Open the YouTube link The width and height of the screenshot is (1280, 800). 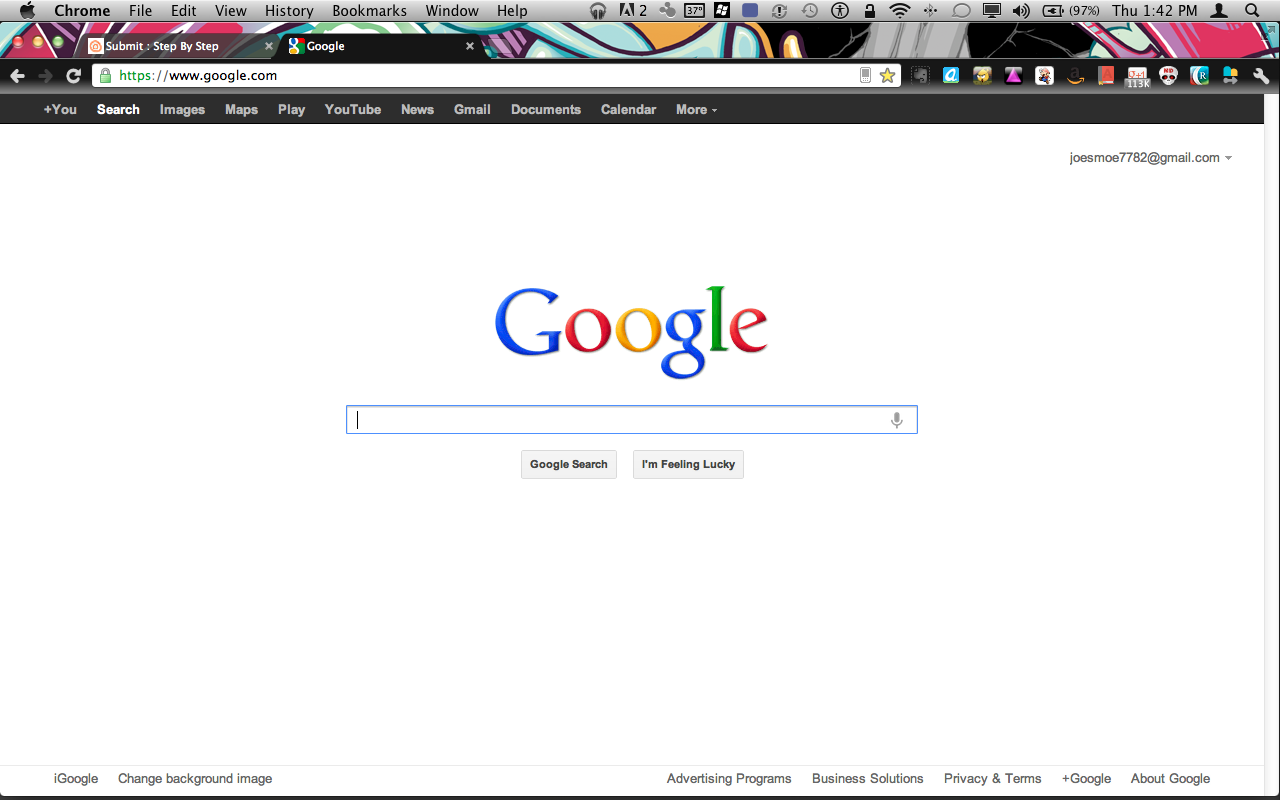click(x=353, y=110)
